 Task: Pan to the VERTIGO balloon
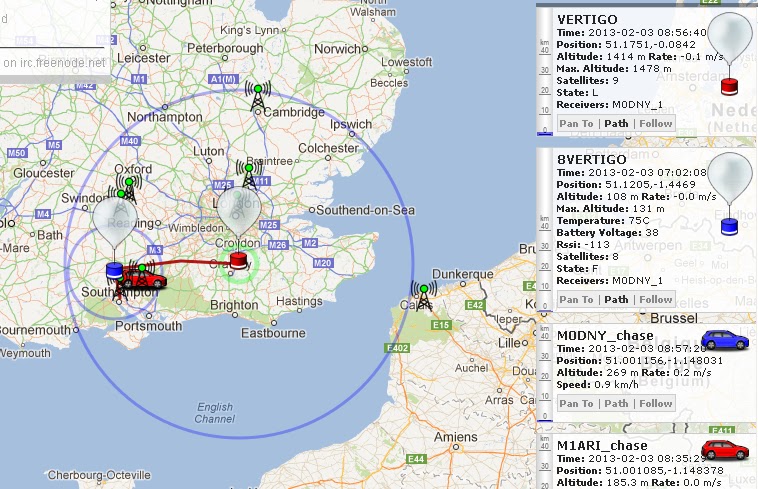576,124
